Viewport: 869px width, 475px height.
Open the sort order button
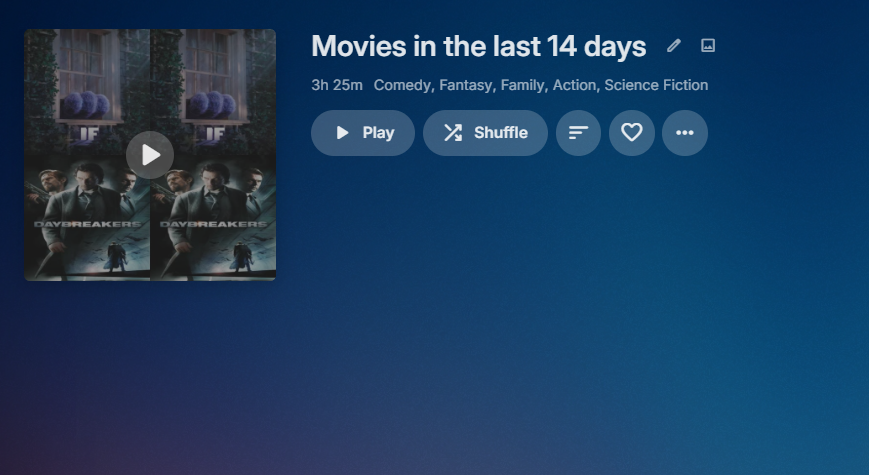pyautogui.click(x=579, y=133)
